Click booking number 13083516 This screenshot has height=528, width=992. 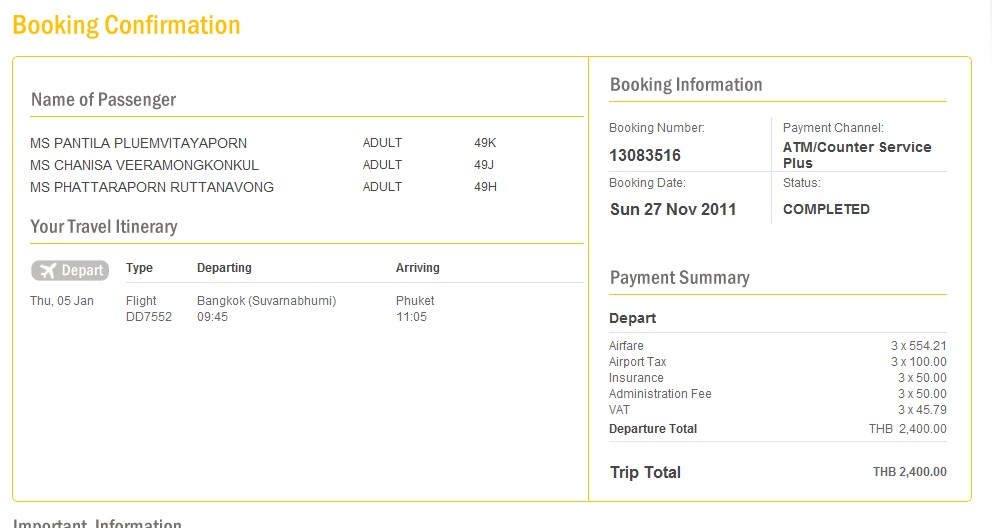click(x=645, y=155)
